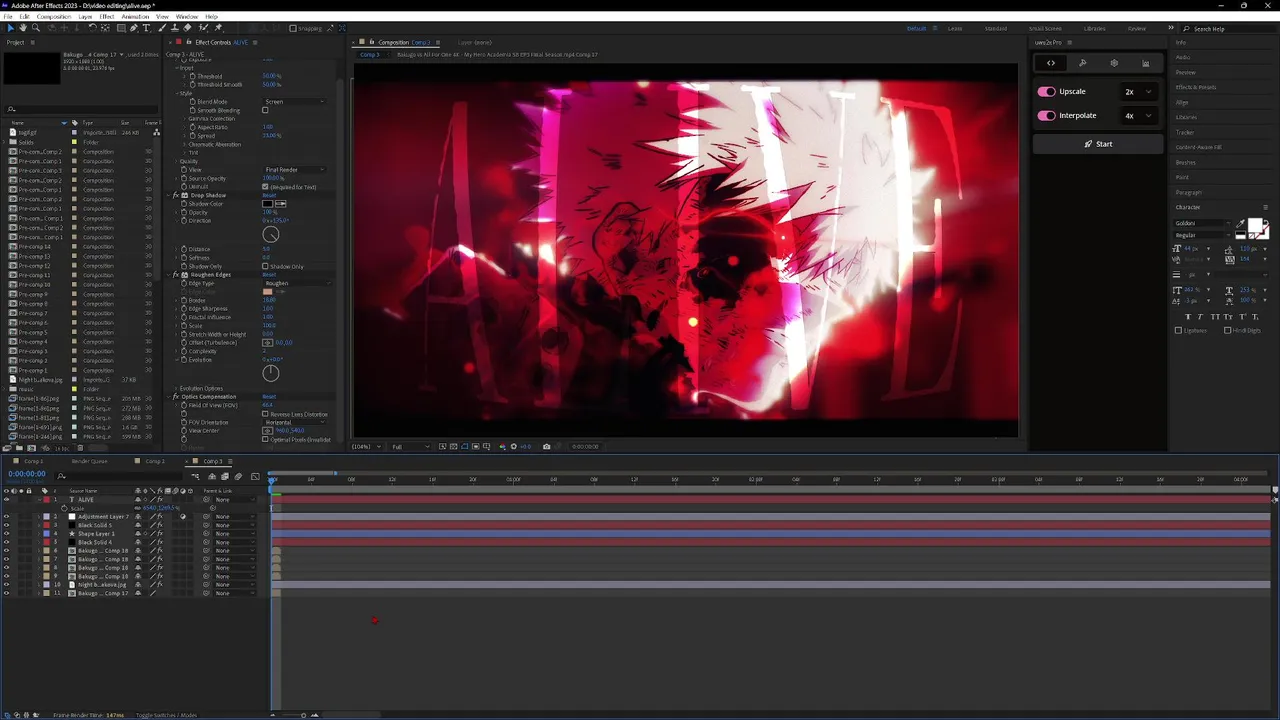Select the Roto Brush tool

(203, 28)
